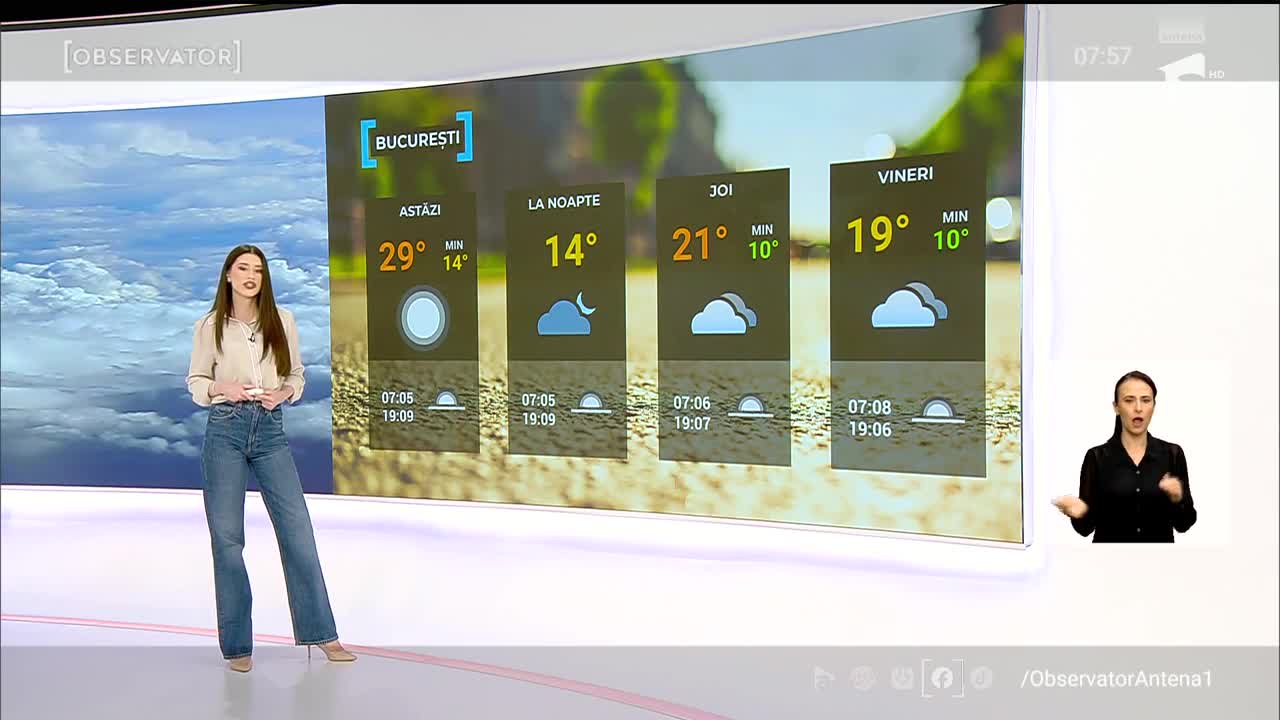Click the 14° temperature in LA NOAPTE card
This screenshot has width=1280, height=720.
coord(571,250)
